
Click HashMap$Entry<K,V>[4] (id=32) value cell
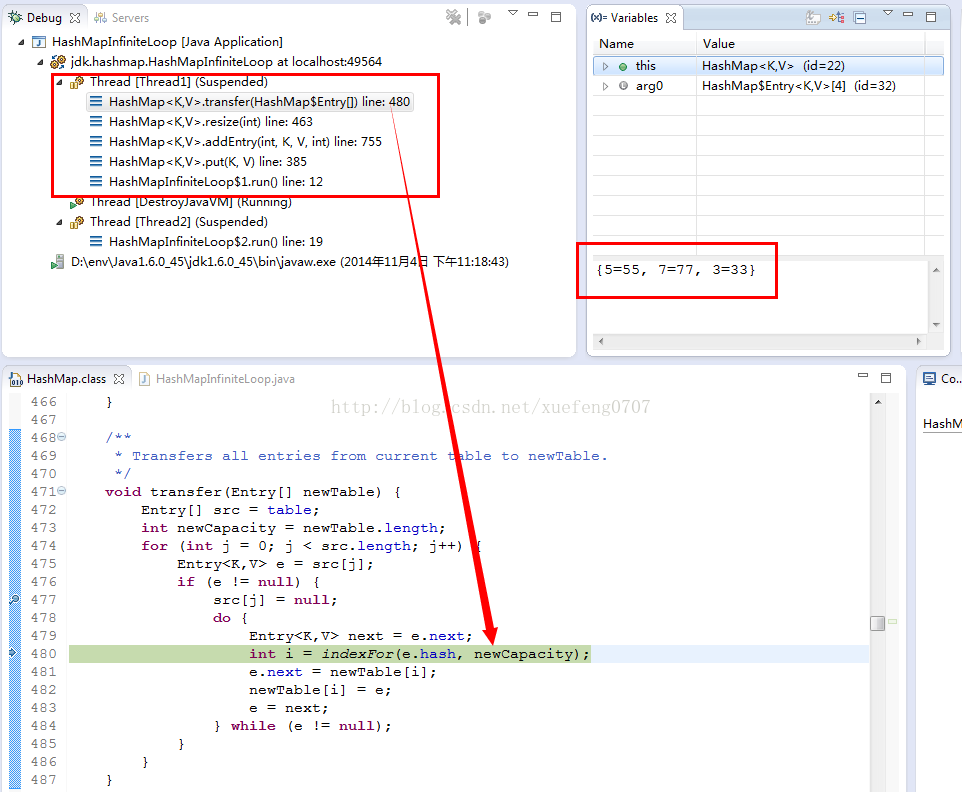[798, 87]
